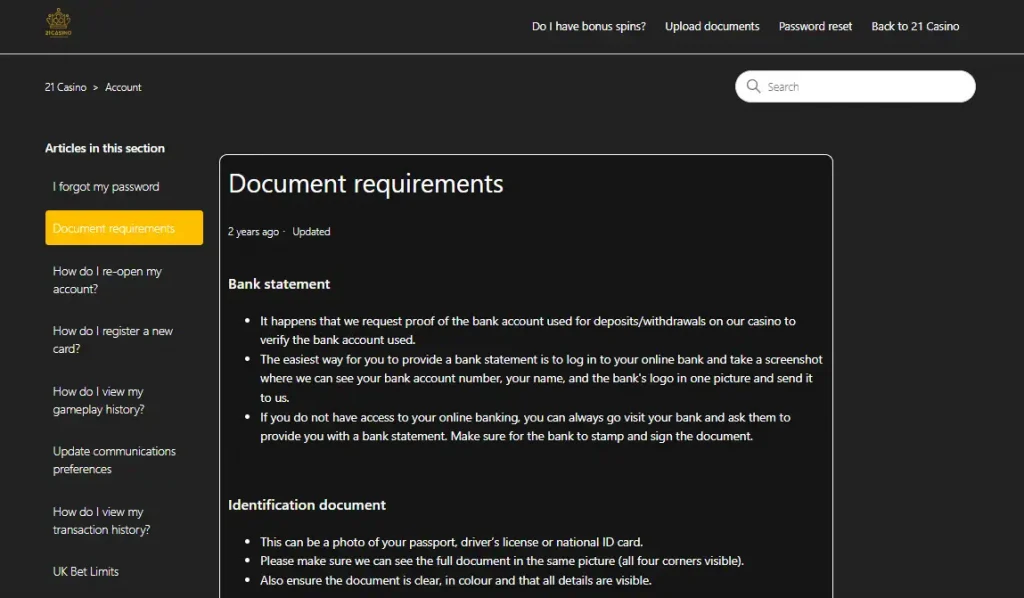Viewport: 1024px width, 598px height.
Task: Open 'How do I view my transaction history?'
Action: [101, 520]
